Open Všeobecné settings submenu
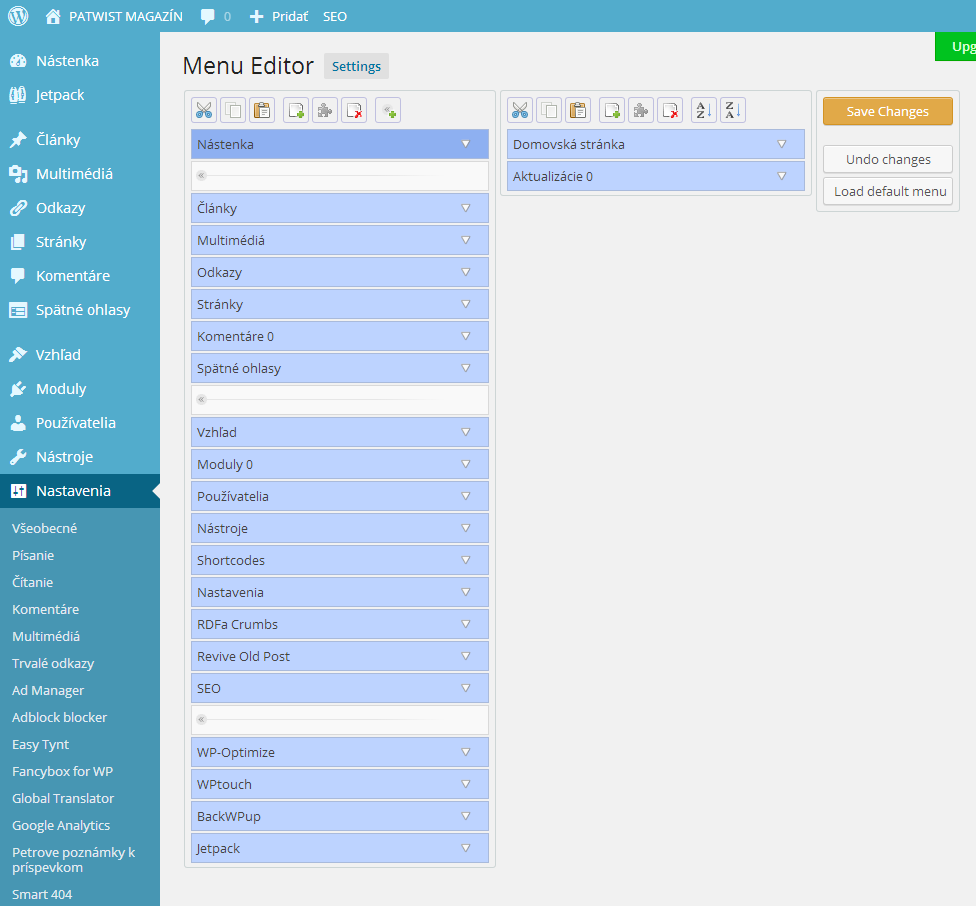 (x=44, y=528)
